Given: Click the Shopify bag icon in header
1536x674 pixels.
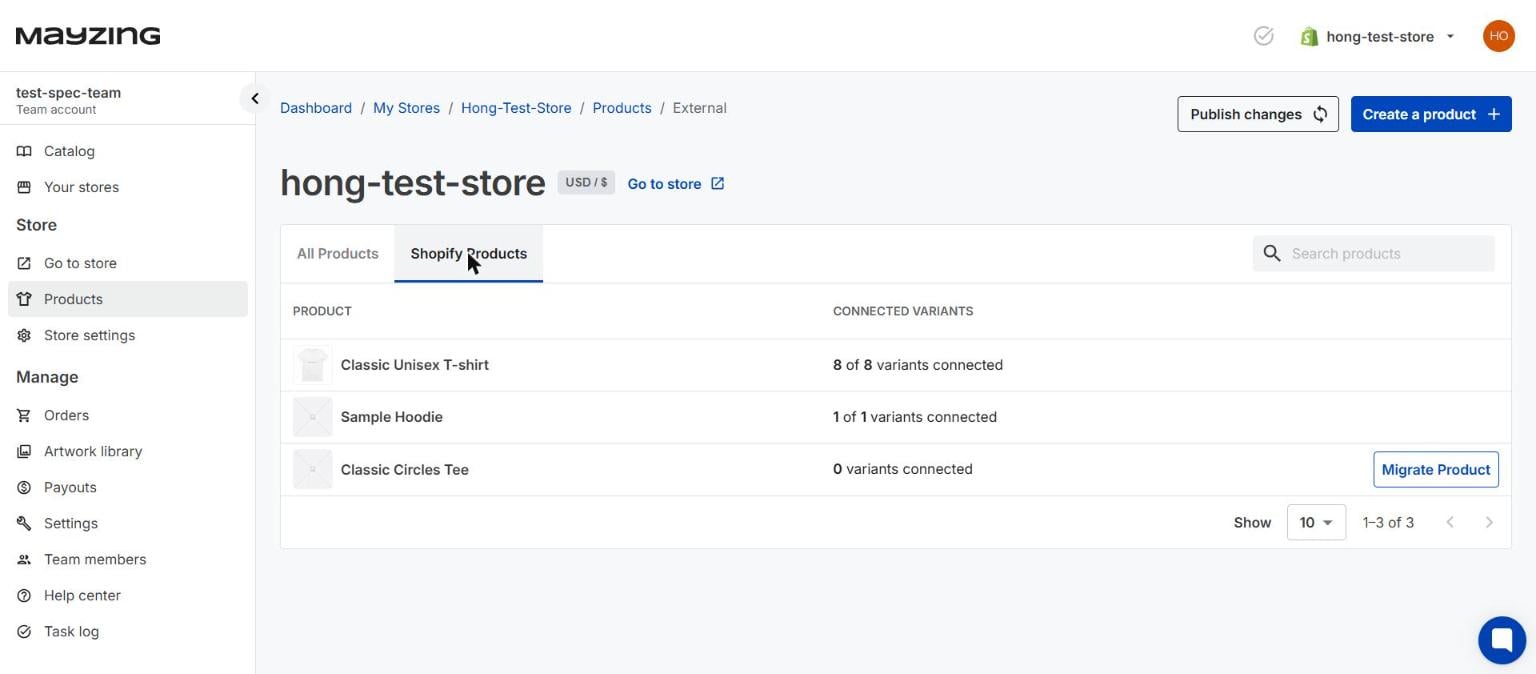Looking at the screenshot, I should tap(1309, 36).
